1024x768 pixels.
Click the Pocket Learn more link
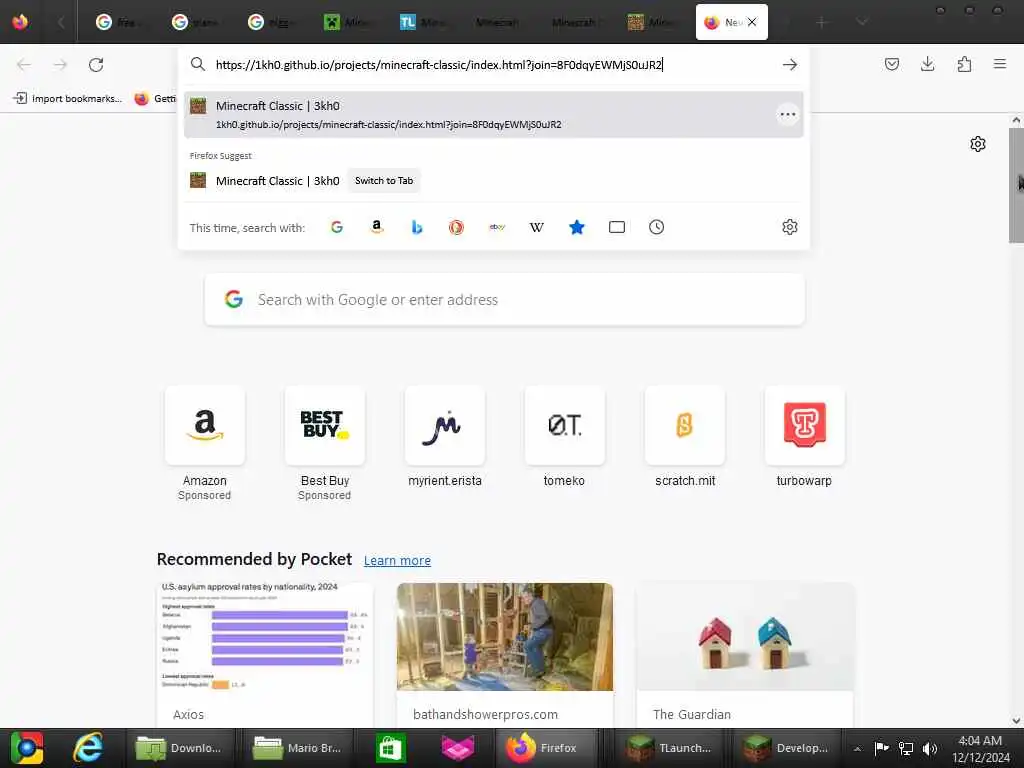(x=397, y=560)
